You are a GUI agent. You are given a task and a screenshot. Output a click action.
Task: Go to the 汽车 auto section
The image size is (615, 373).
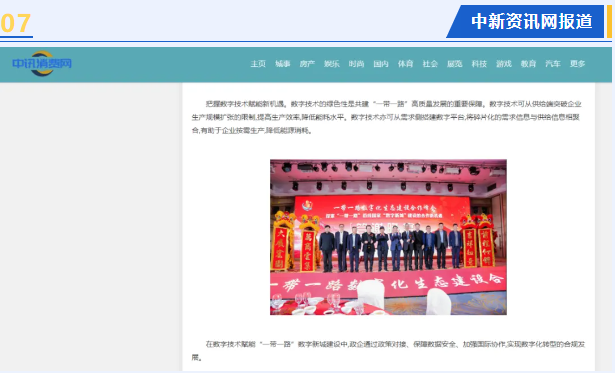(553, 64)
